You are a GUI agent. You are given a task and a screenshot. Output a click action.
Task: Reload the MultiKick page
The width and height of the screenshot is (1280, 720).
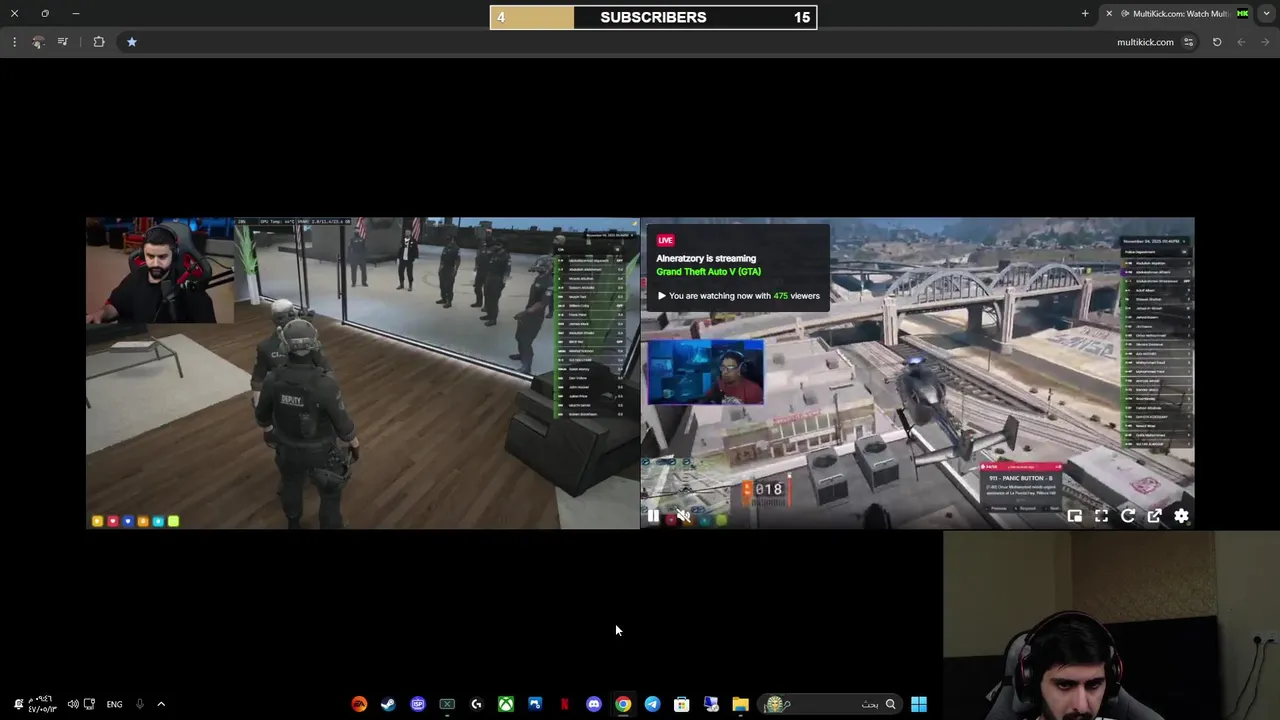[x=1217, y=42]
